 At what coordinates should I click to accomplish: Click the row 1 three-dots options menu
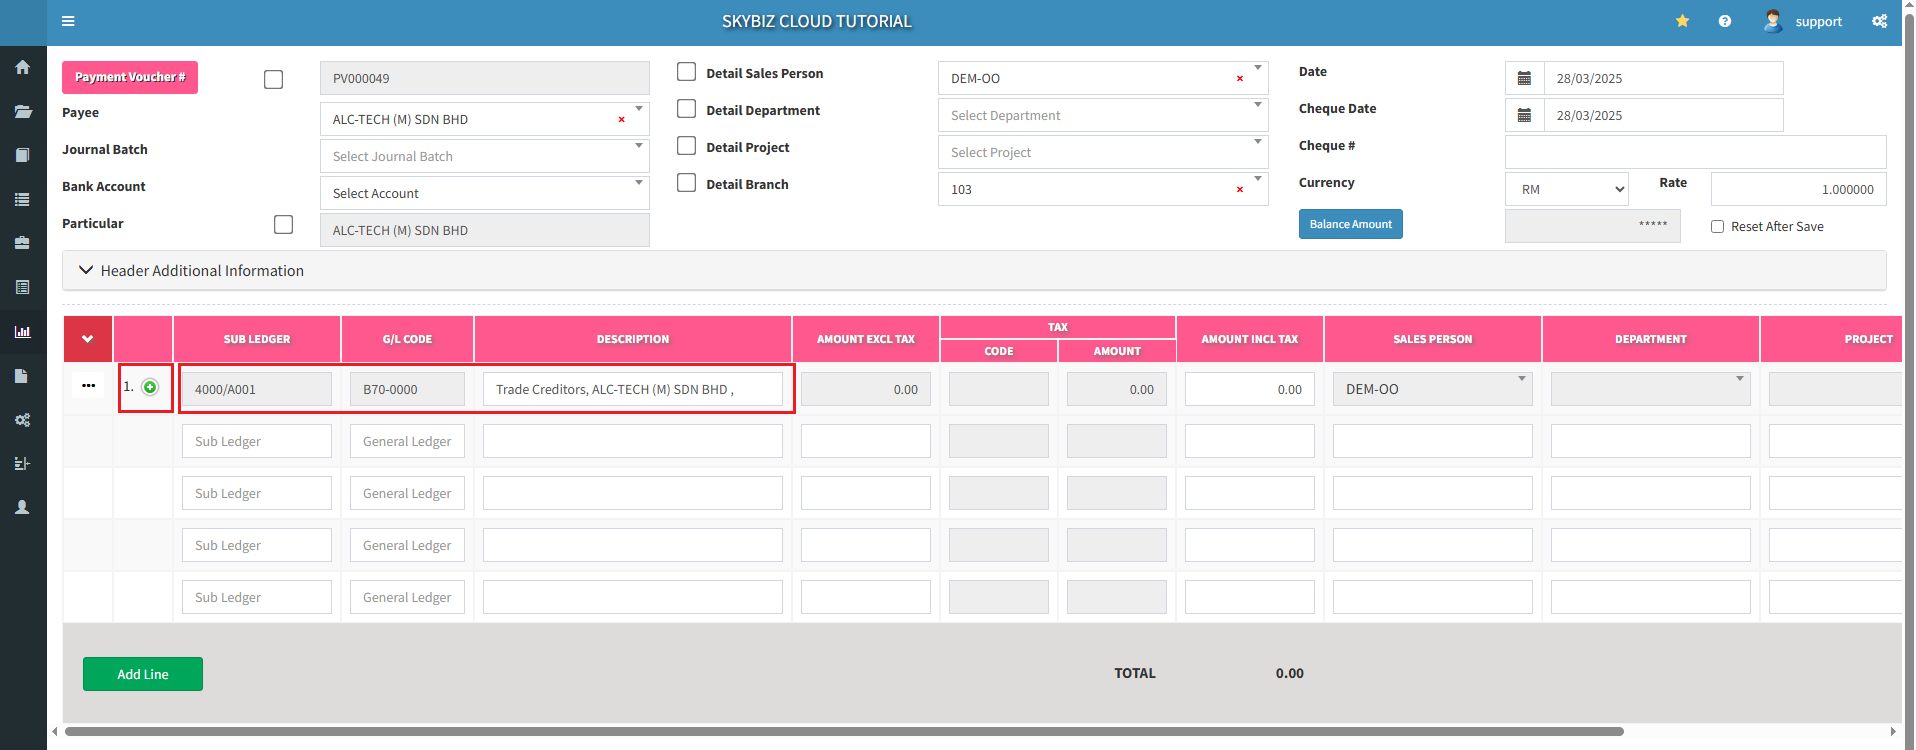coord(88,386)
